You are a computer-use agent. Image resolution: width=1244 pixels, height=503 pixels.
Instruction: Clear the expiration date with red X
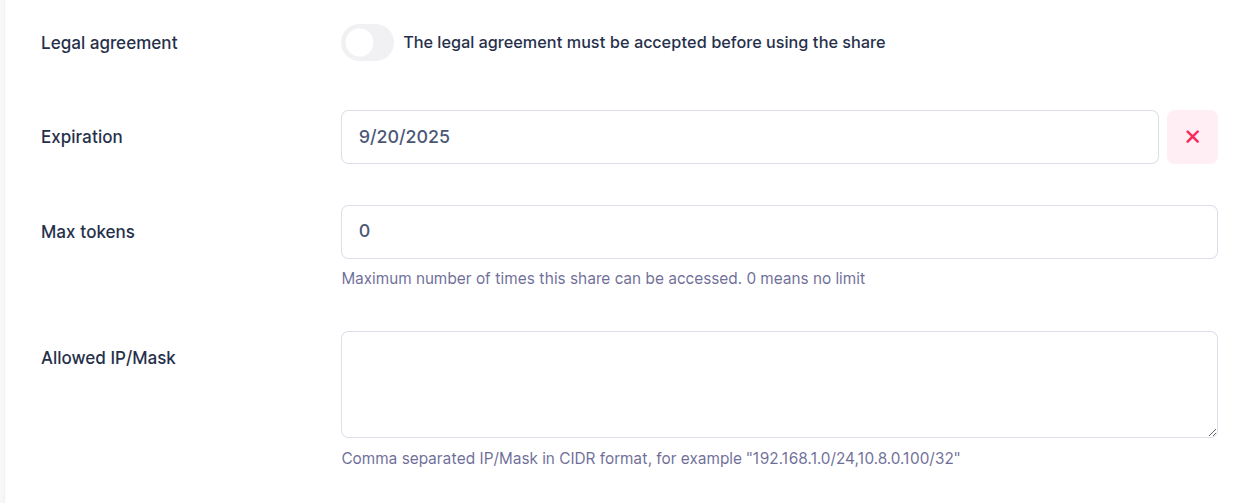pyautogui.click(x=1192, y=137)
